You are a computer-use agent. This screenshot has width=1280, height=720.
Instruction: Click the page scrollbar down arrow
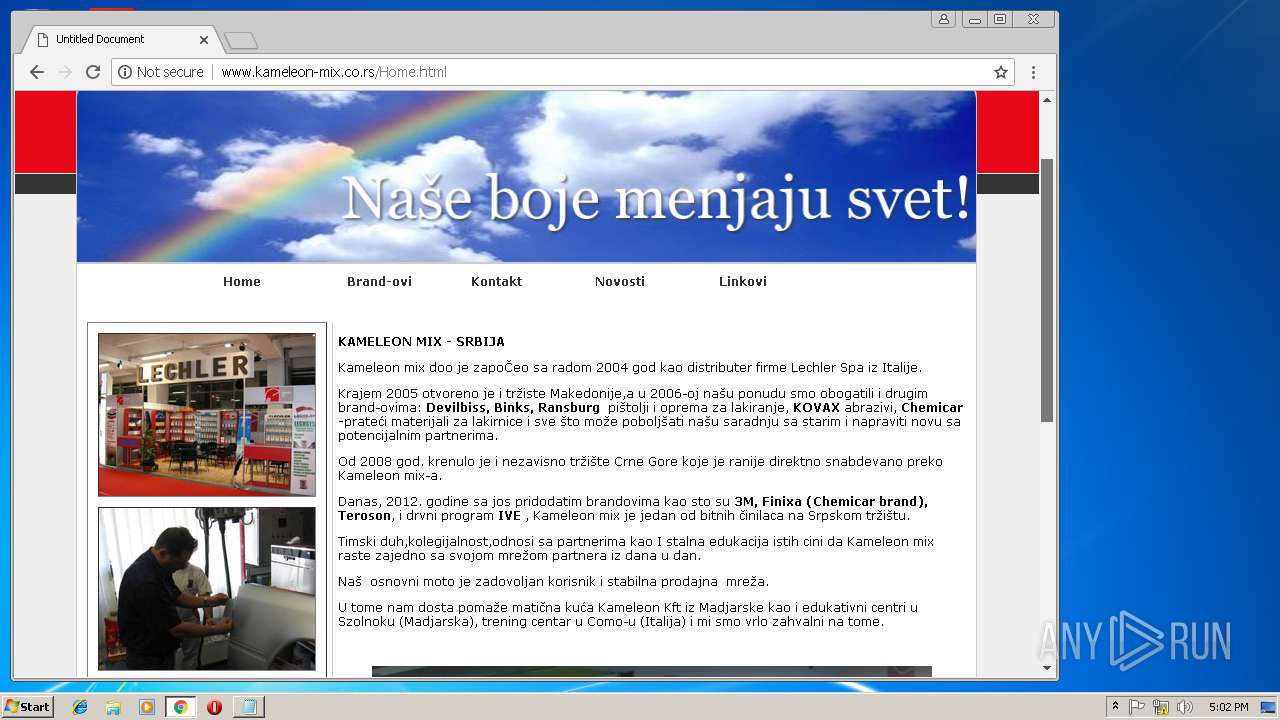coord(1047,668)
